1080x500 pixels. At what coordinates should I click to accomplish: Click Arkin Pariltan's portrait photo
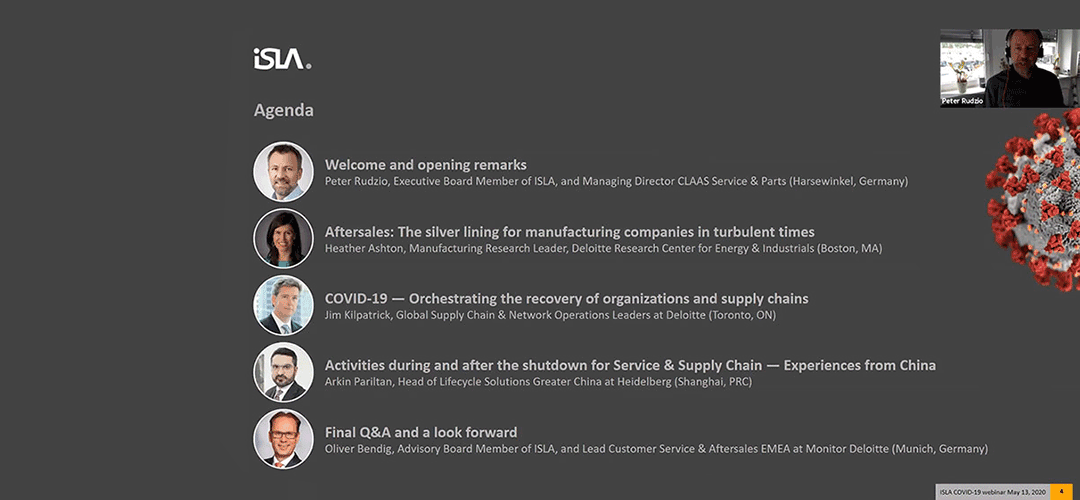pos(283,372)
